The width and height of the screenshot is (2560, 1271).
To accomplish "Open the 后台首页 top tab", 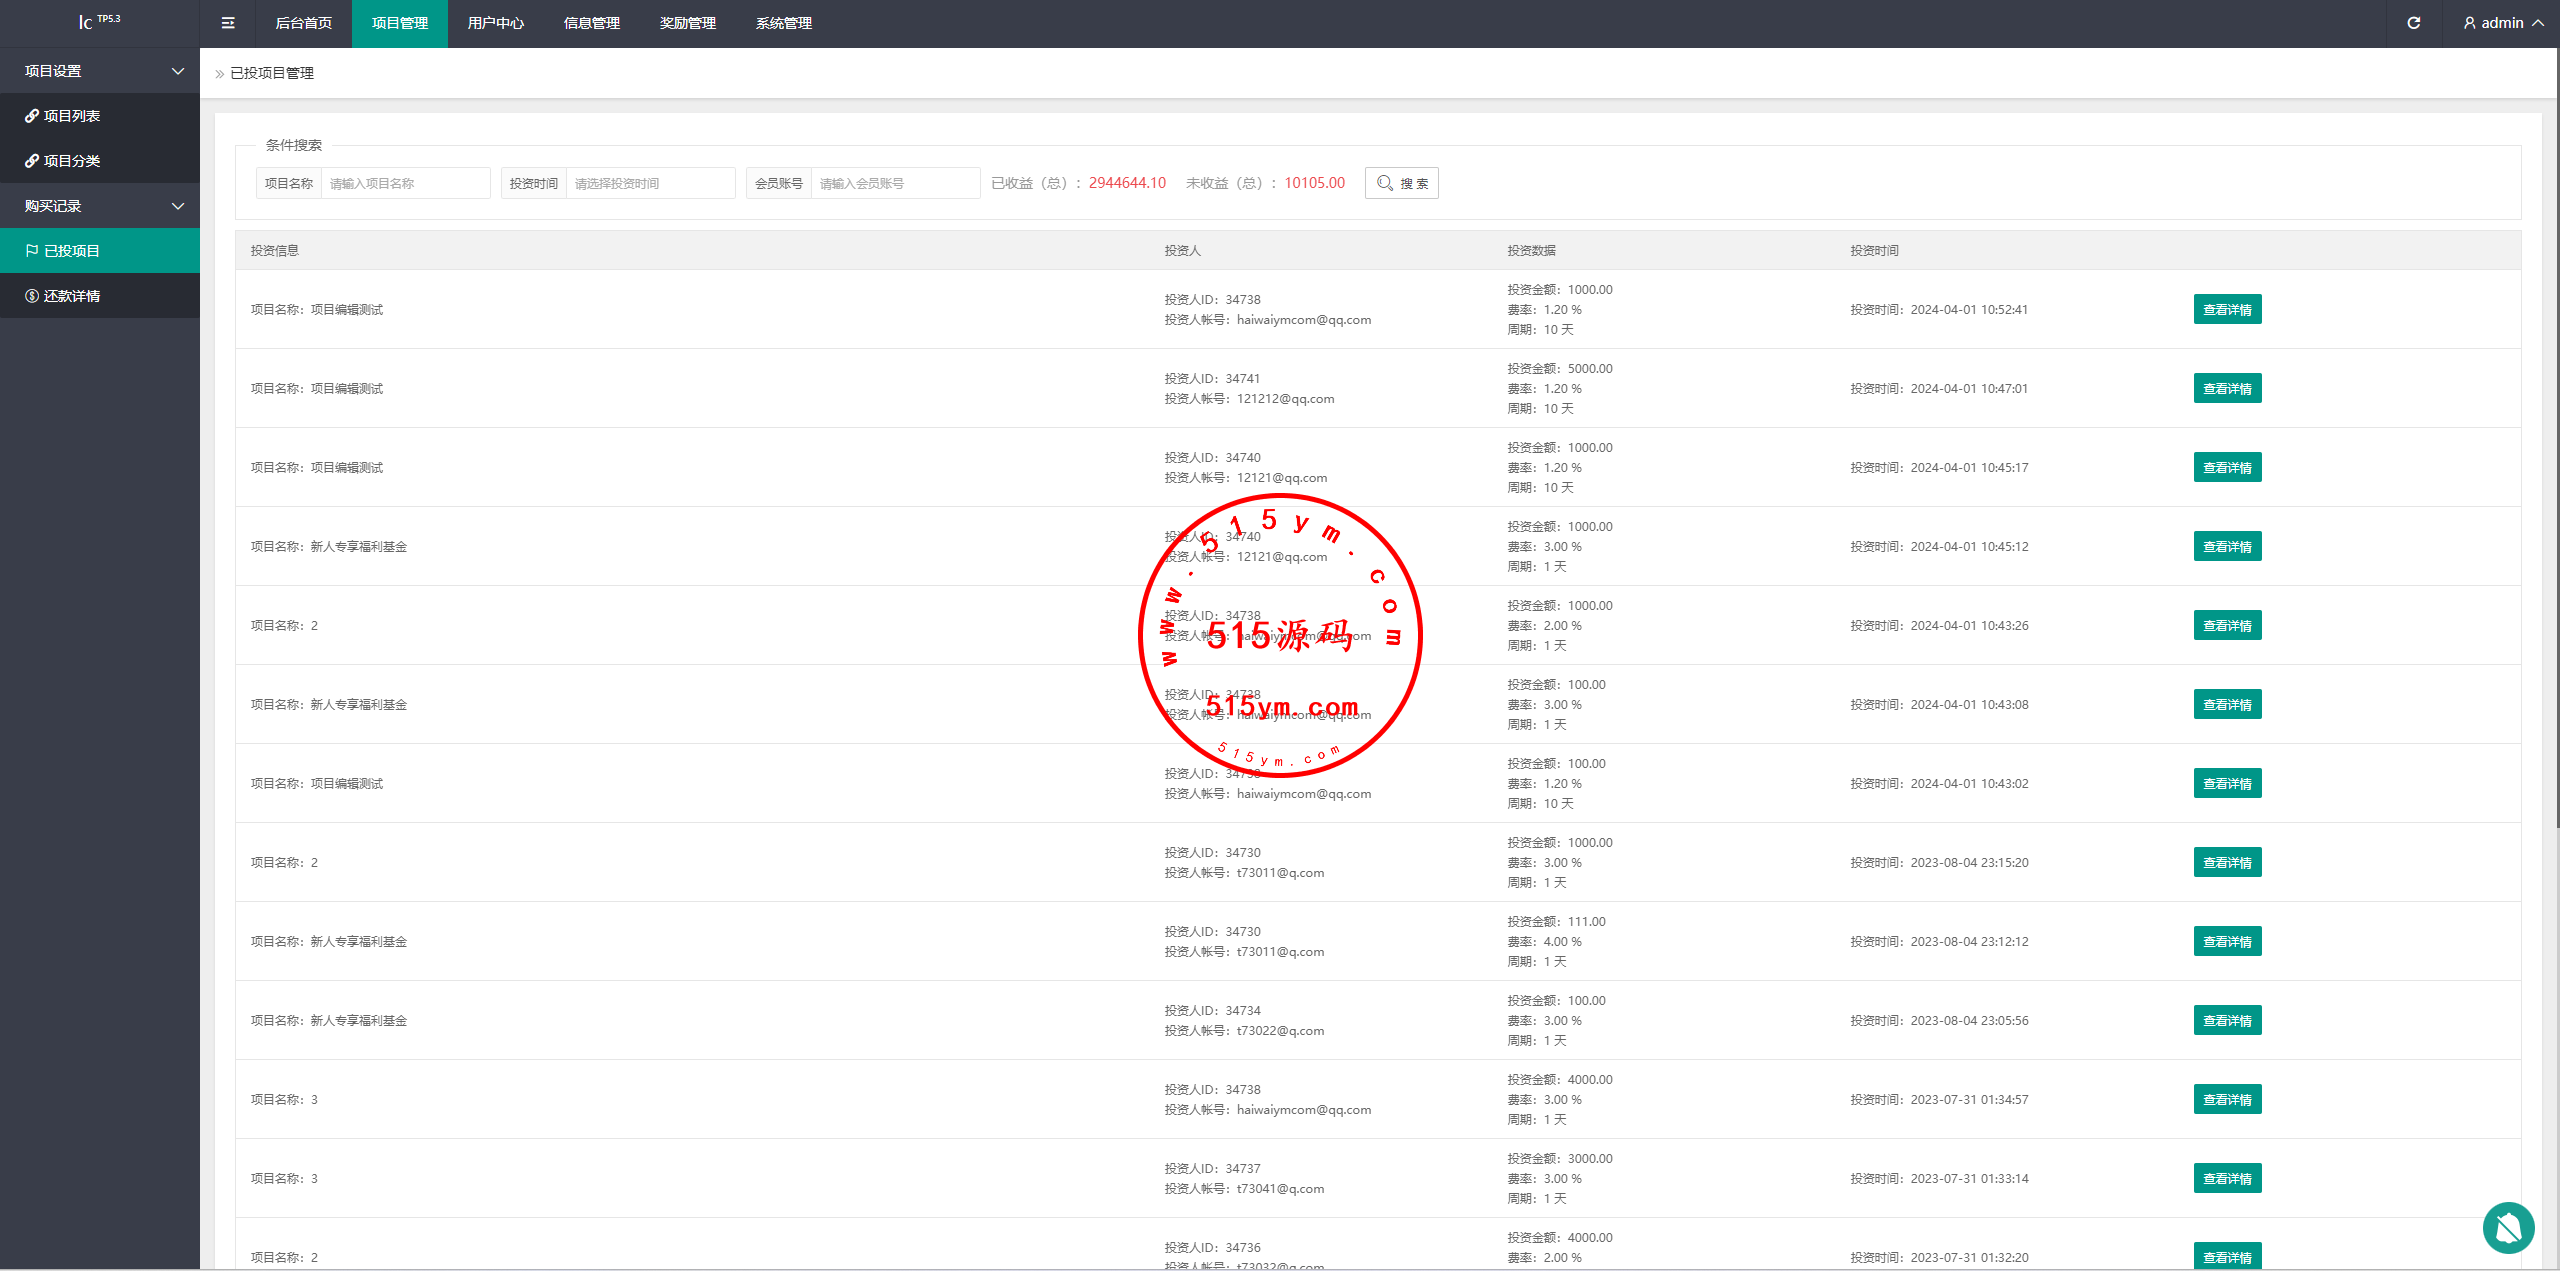I will point(303,23).
